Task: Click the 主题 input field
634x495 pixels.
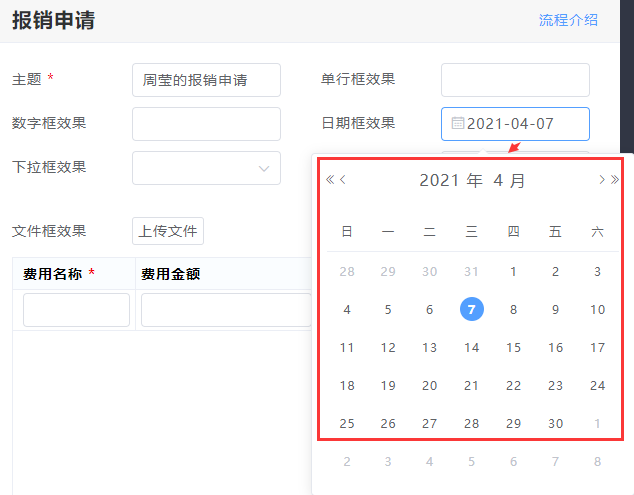Action: click(206, 80)
